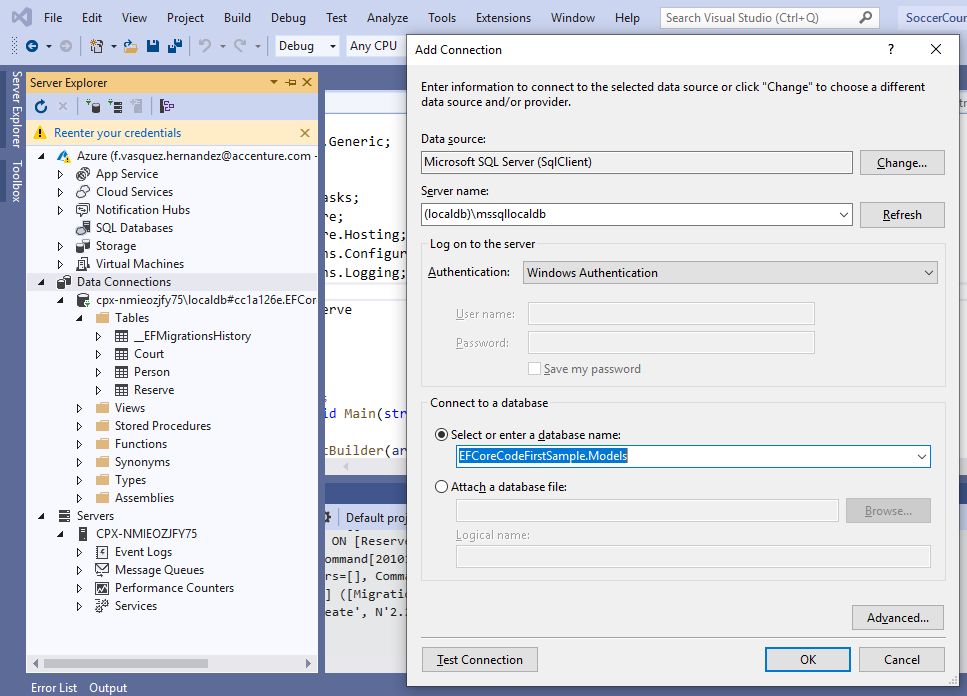Image resolution: width=967 pixels, height=696 pixels.
Task: Click the Visual Studio logo icon
Action: click(x=22, y=17)
